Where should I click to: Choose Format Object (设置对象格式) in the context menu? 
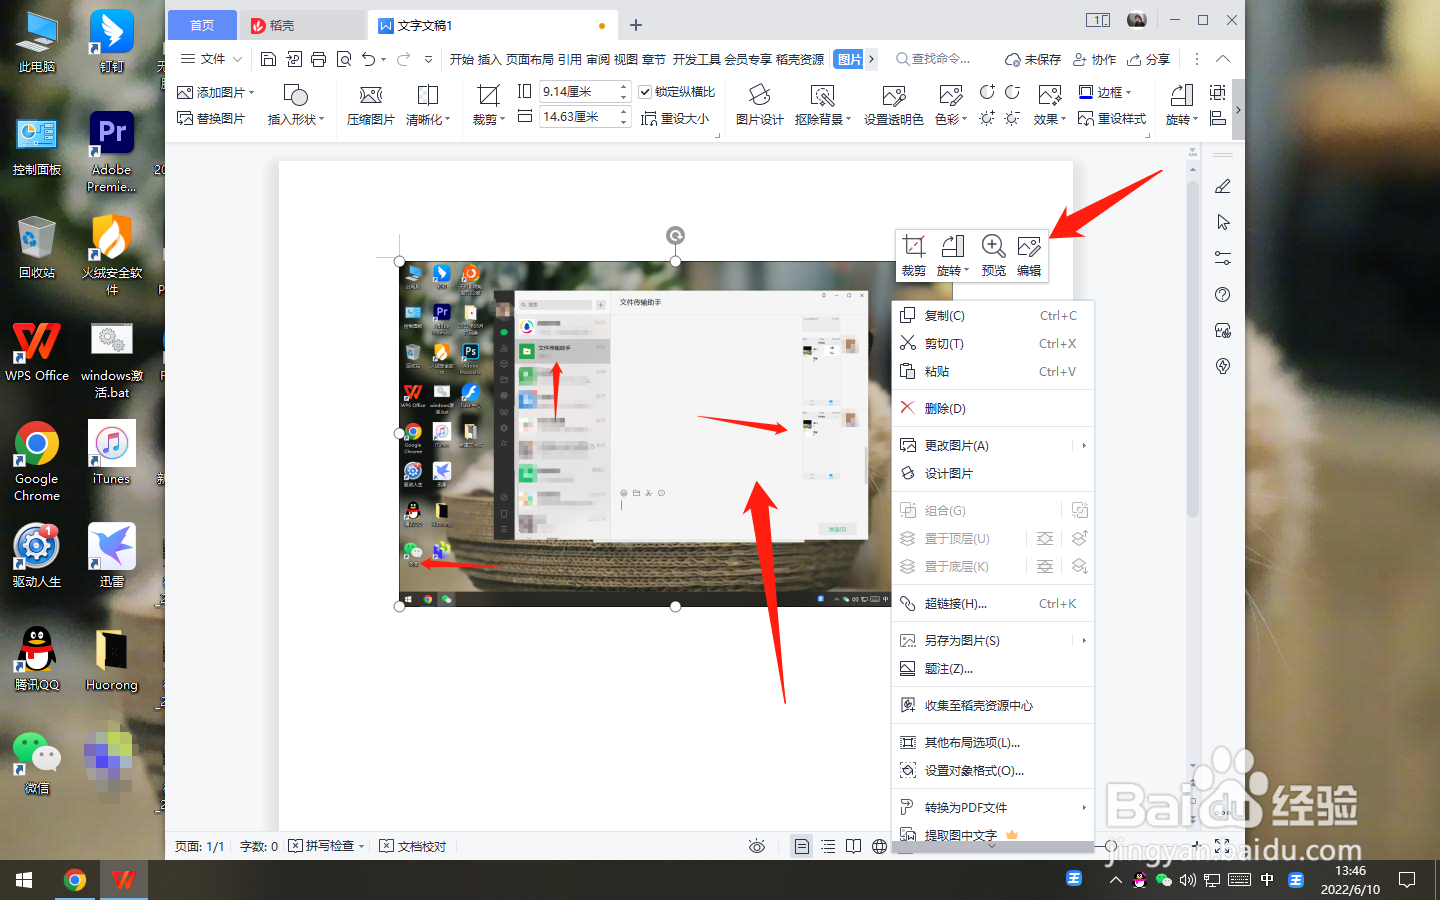[992, 770]
